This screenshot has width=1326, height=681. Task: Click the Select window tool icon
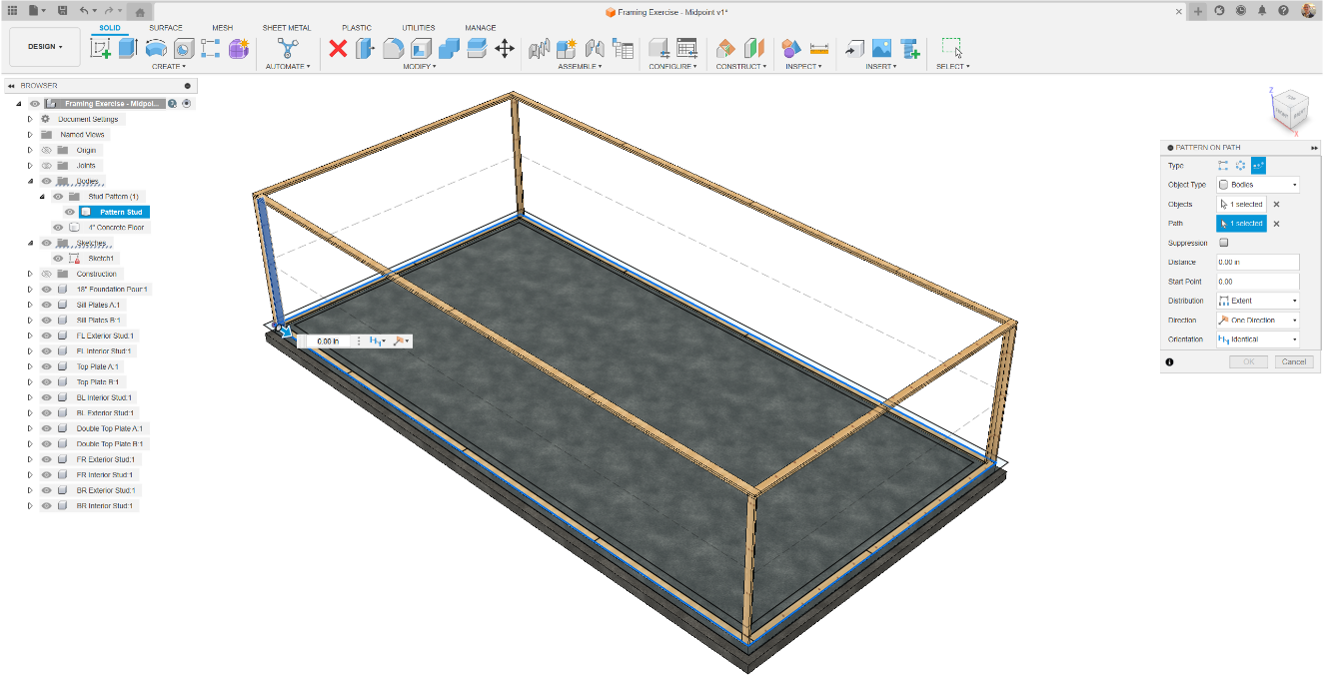(952, 47)
